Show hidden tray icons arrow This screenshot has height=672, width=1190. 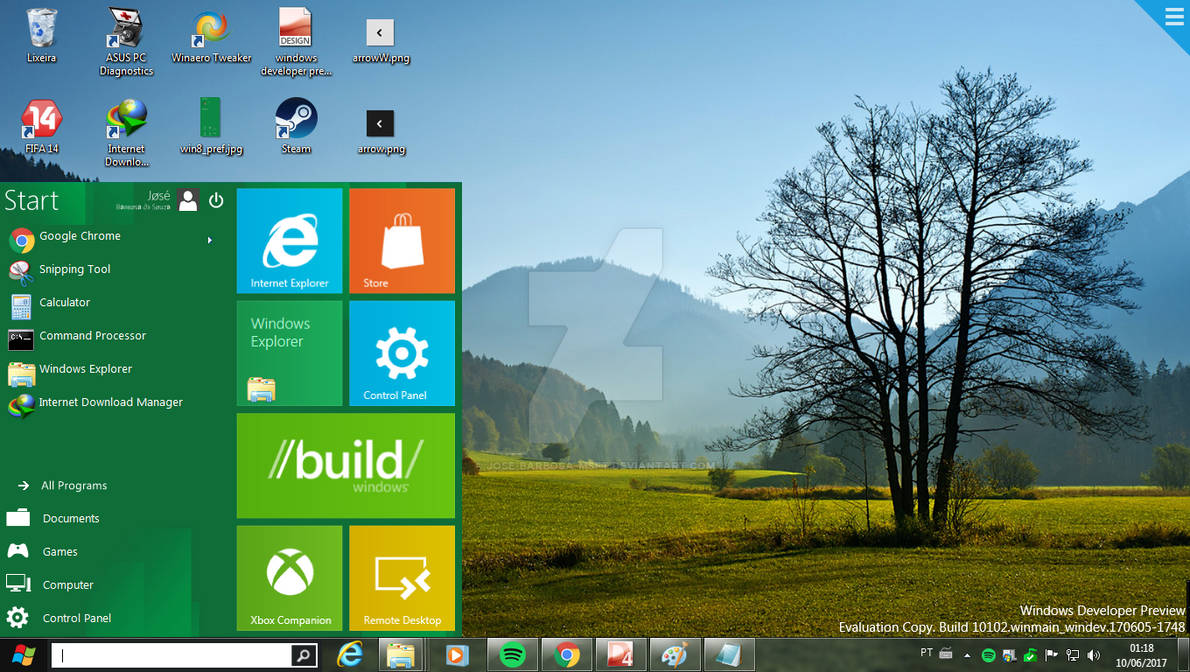(967, 655)
